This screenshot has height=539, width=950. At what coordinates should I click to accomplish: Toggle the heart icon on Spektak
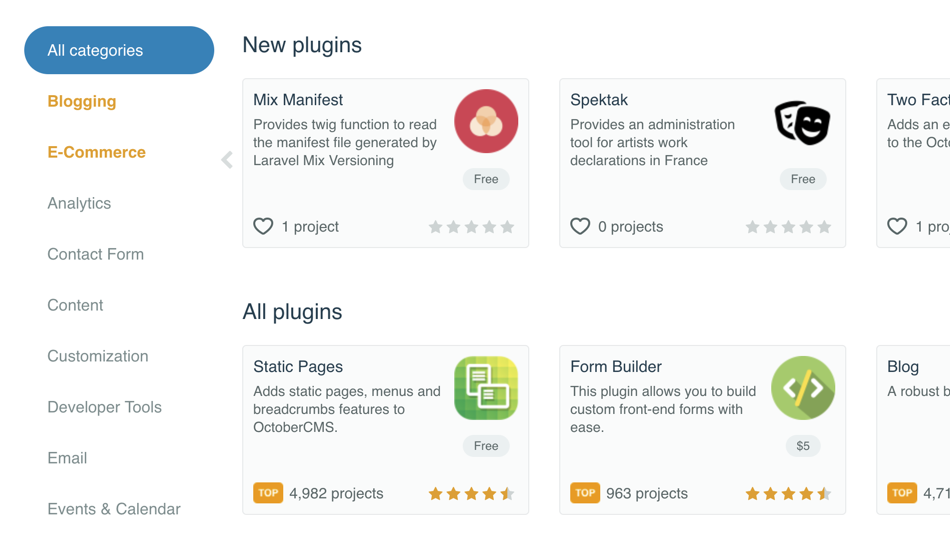coord(580,227)
